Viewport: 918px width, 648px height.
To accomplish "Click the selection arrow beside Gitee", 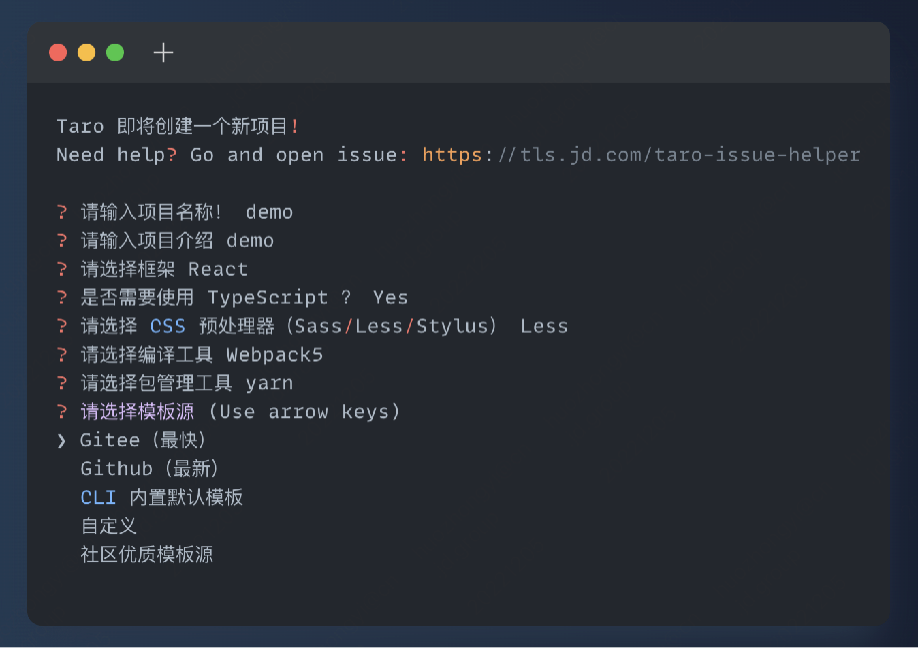I will click(x=61, y=440).
